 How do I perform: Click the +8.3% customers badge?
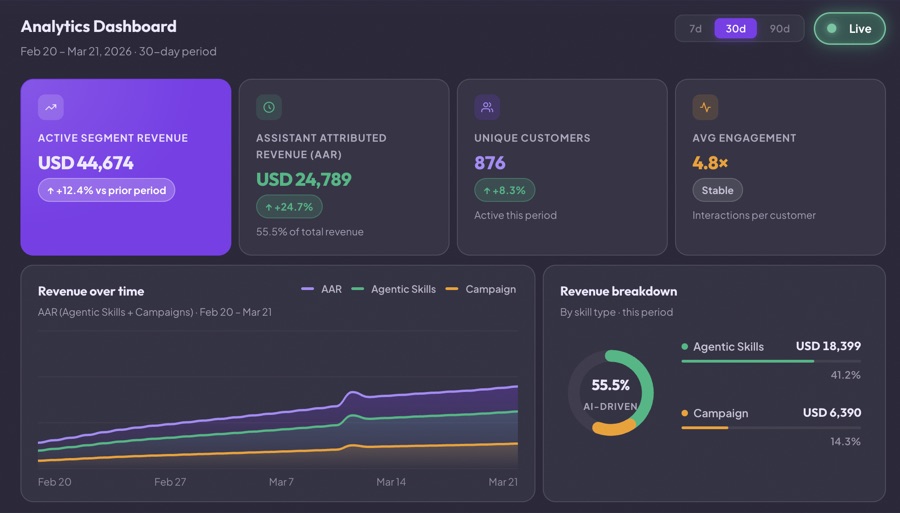[505, 190]
